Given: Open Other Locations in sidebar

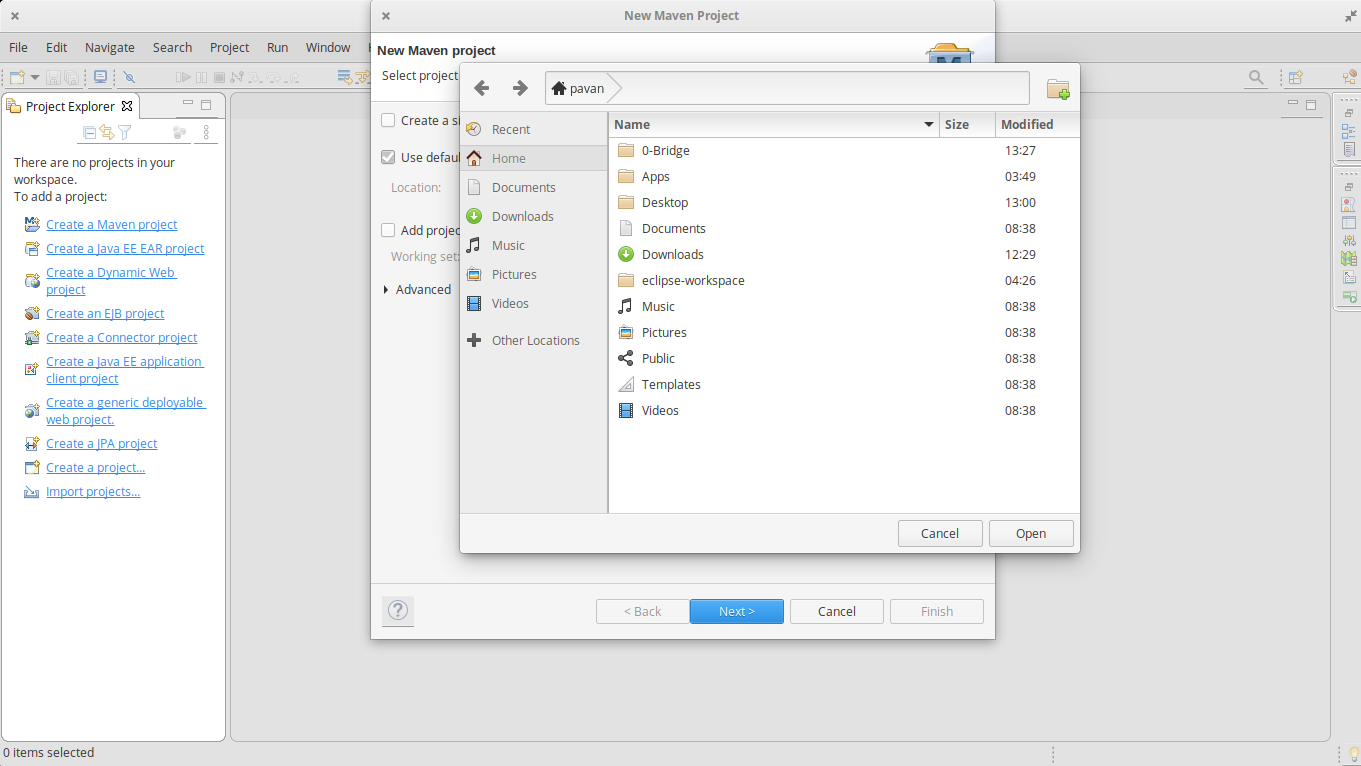Looking at the screenshot, I should pos(534,340).
